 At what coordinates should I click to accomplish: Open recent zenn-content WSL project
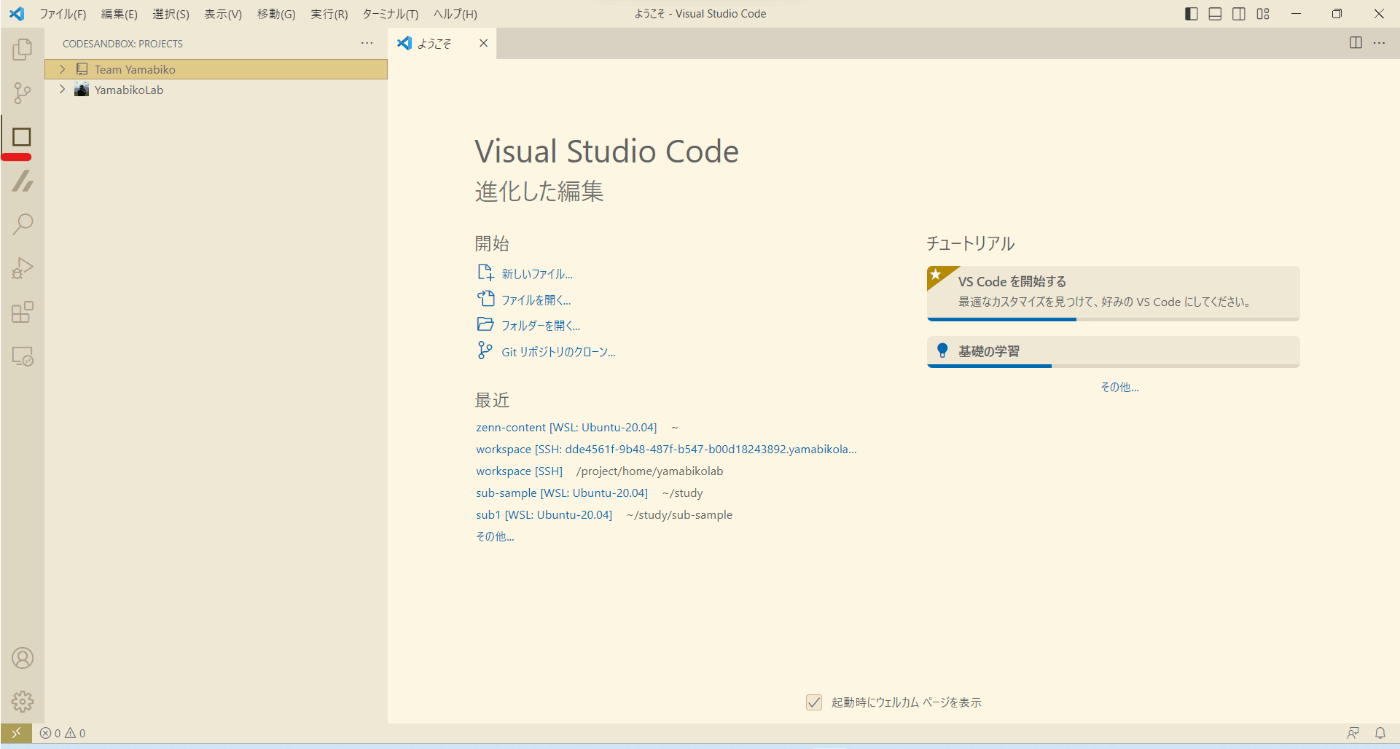click(x=566, y=427)
